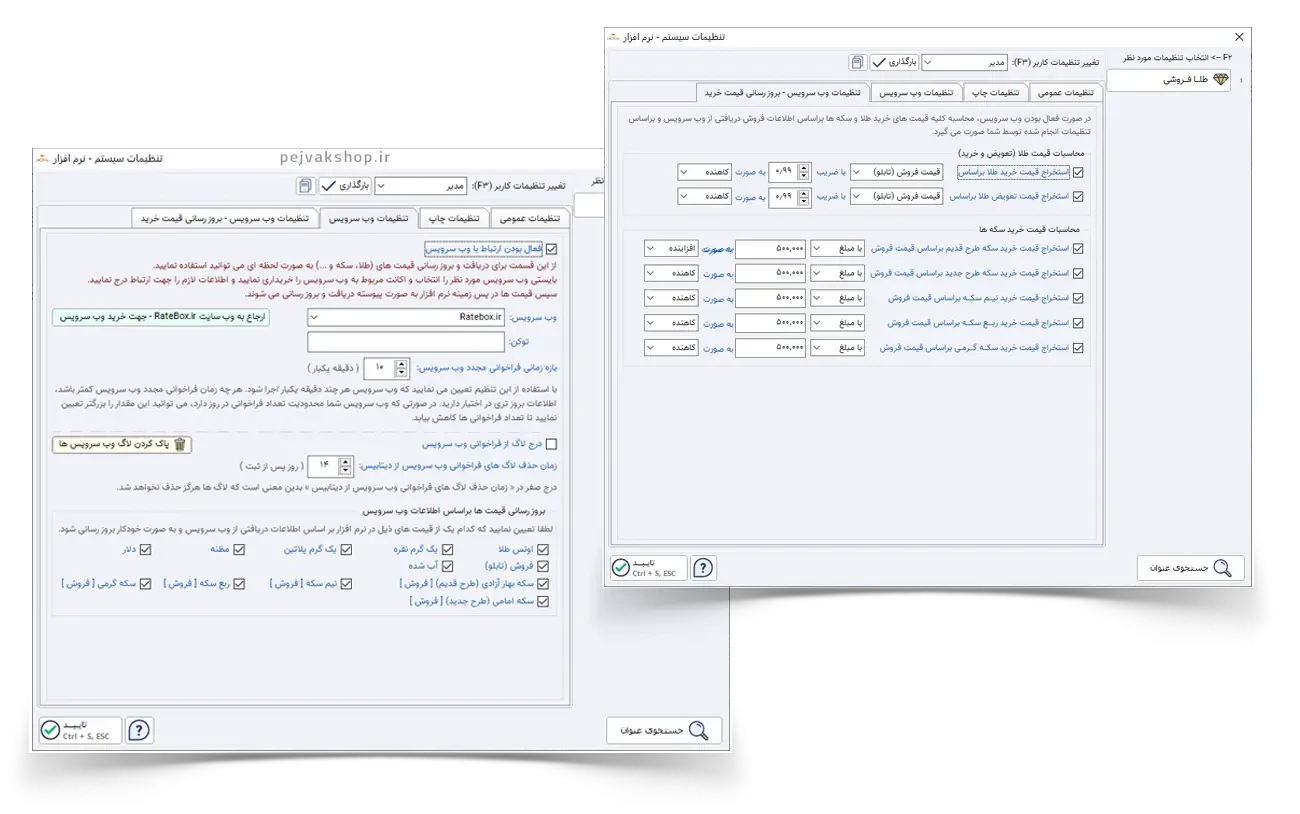Image resolution: width=1300 pixels, height=814 pixels.
Task: Click the trash icon on پاک کردن لاگ وب سرویس ها
Action: tap(180, 445)
